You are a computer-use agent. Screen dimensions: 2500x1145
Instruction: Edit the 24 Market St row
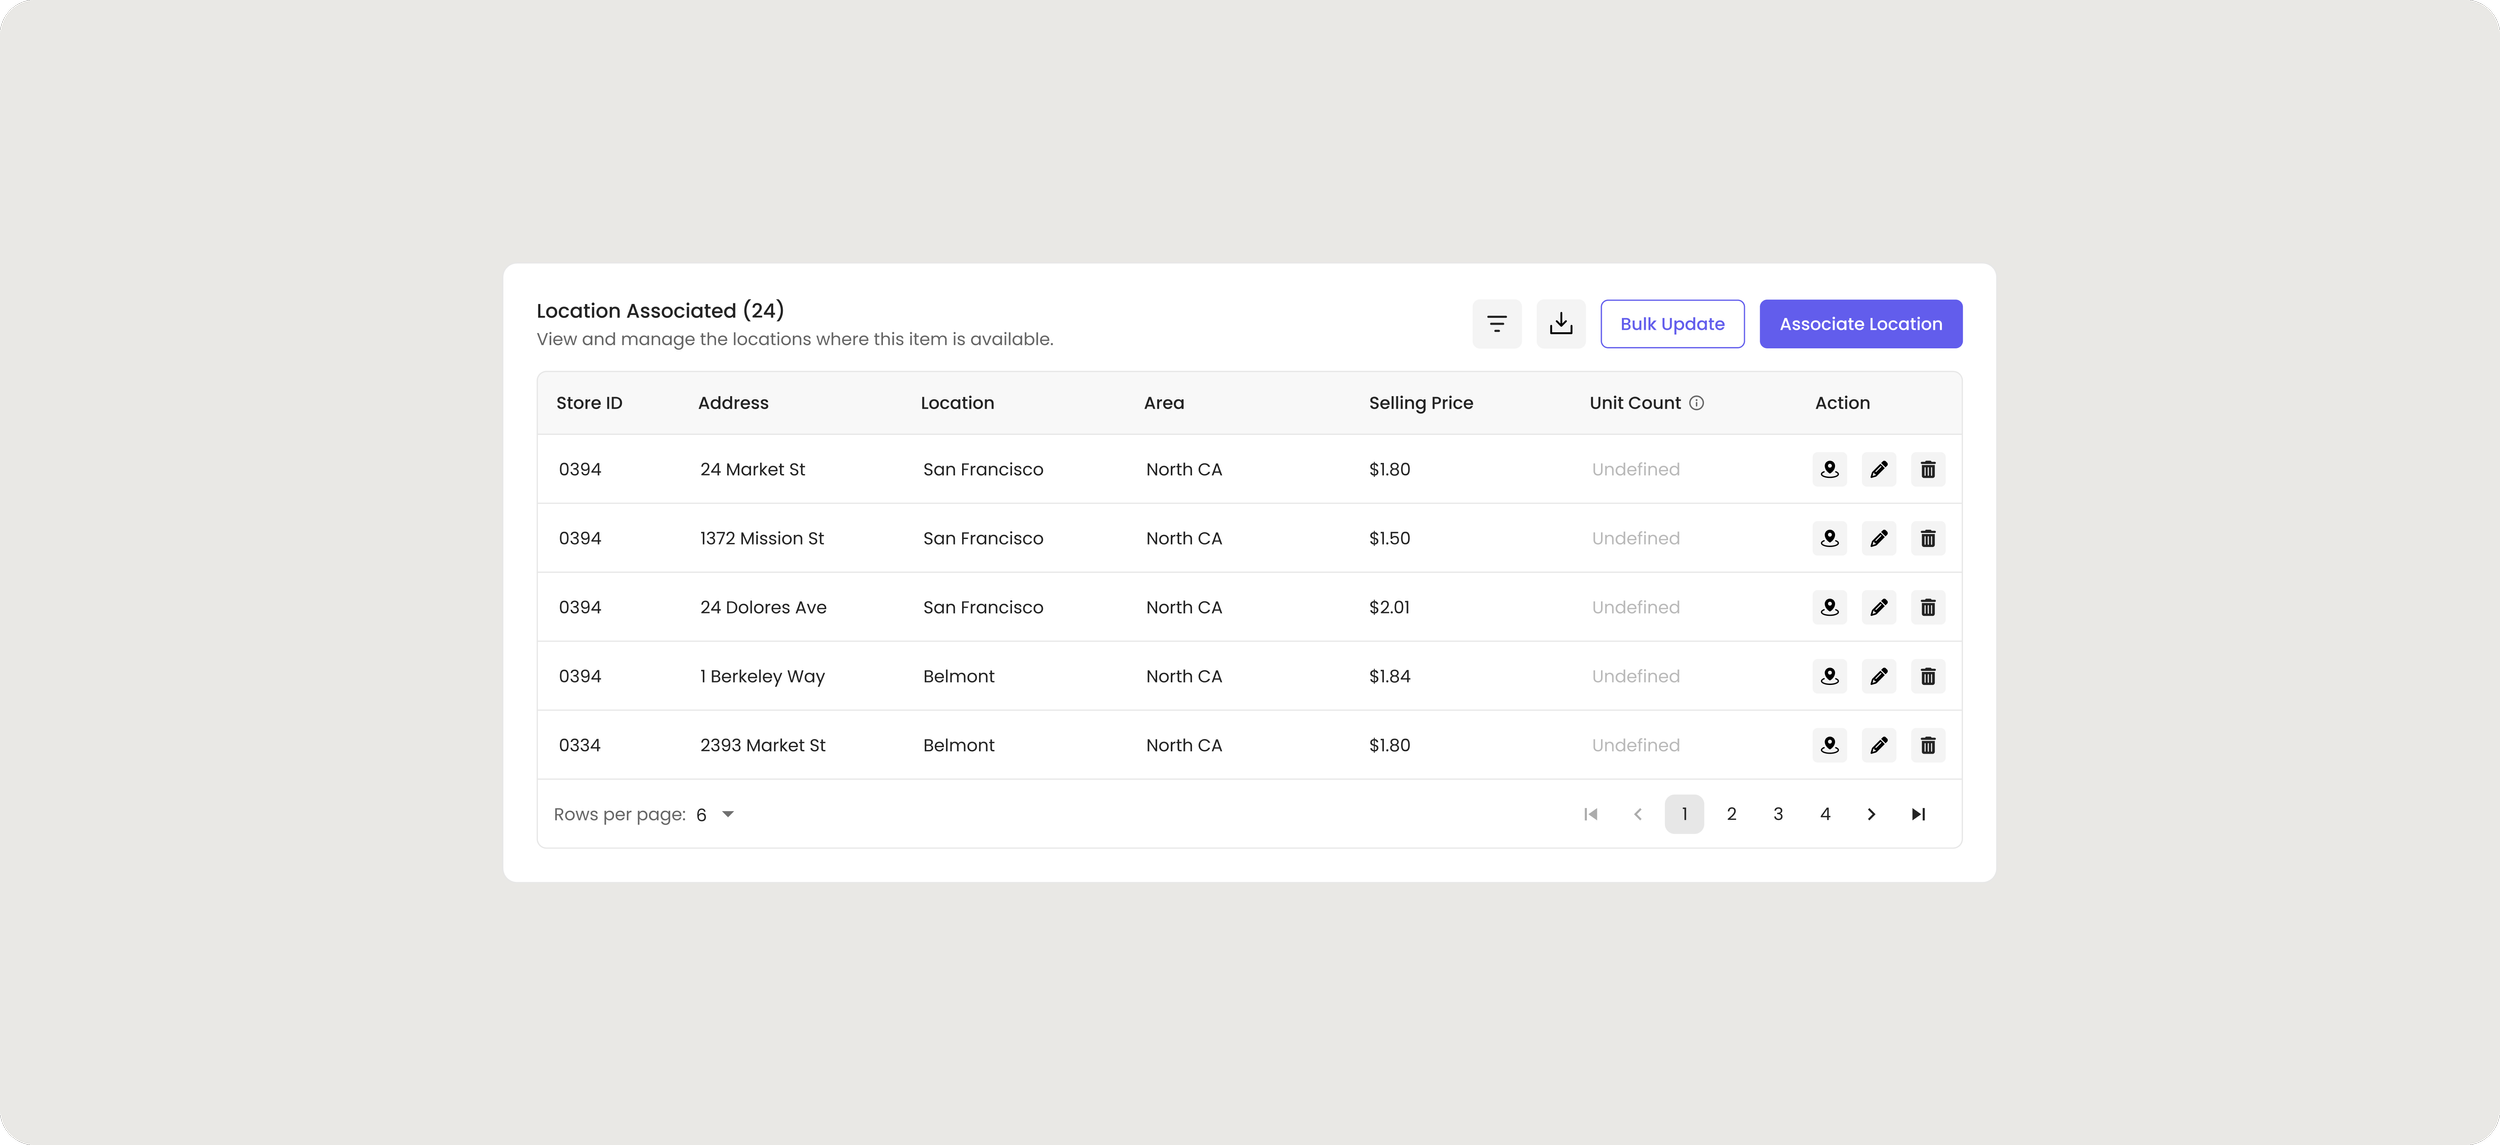pos(1878,469)
